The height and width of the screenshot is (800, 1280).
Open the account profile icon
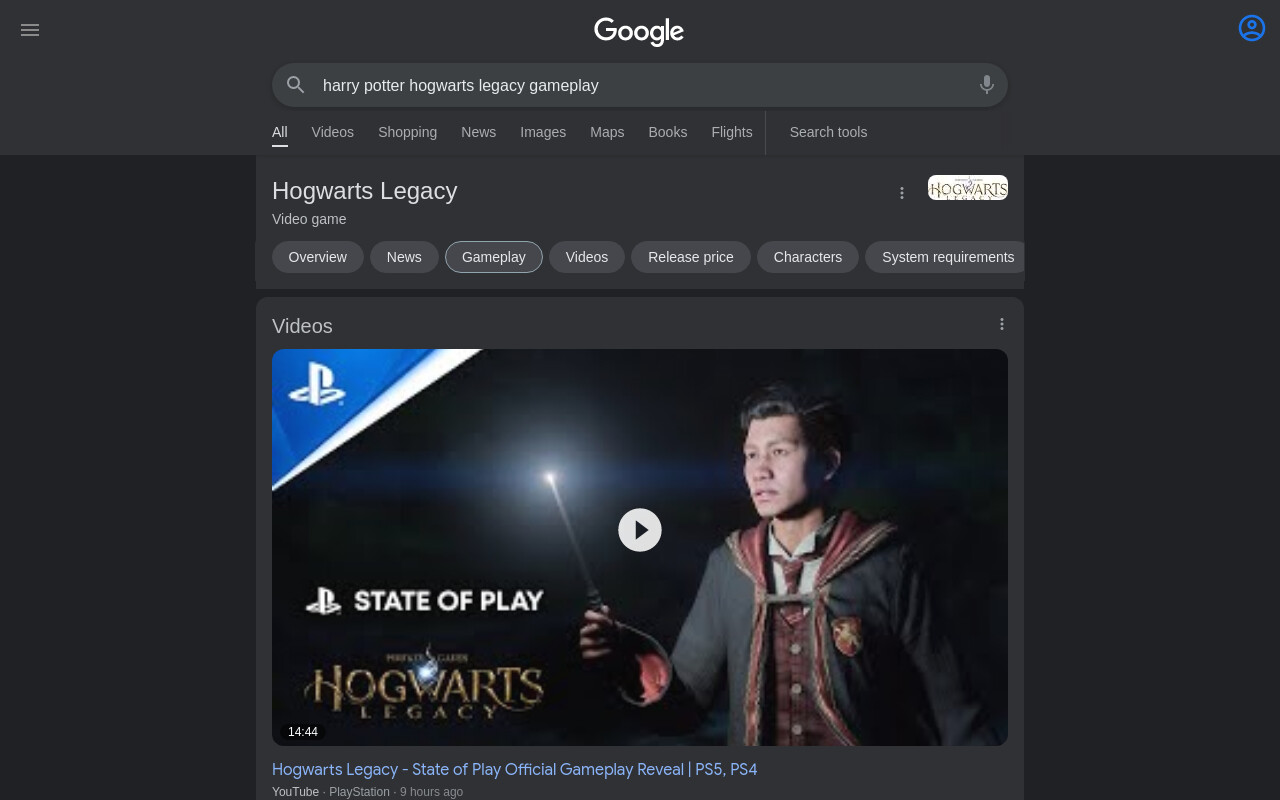tap(1252, 28)
